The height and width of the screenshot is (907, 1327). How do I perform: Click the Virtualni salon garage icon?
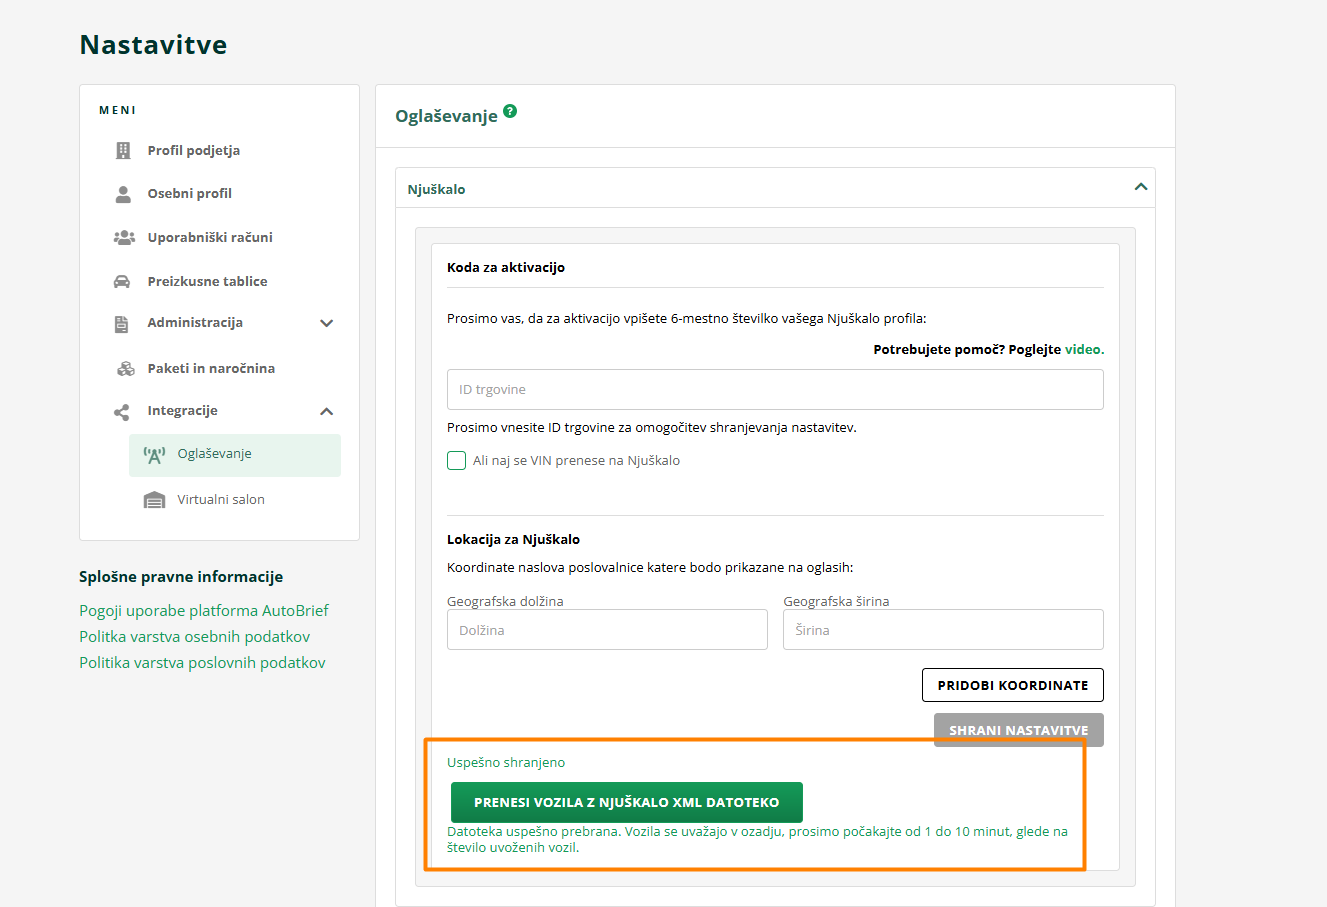click(154, 500)
